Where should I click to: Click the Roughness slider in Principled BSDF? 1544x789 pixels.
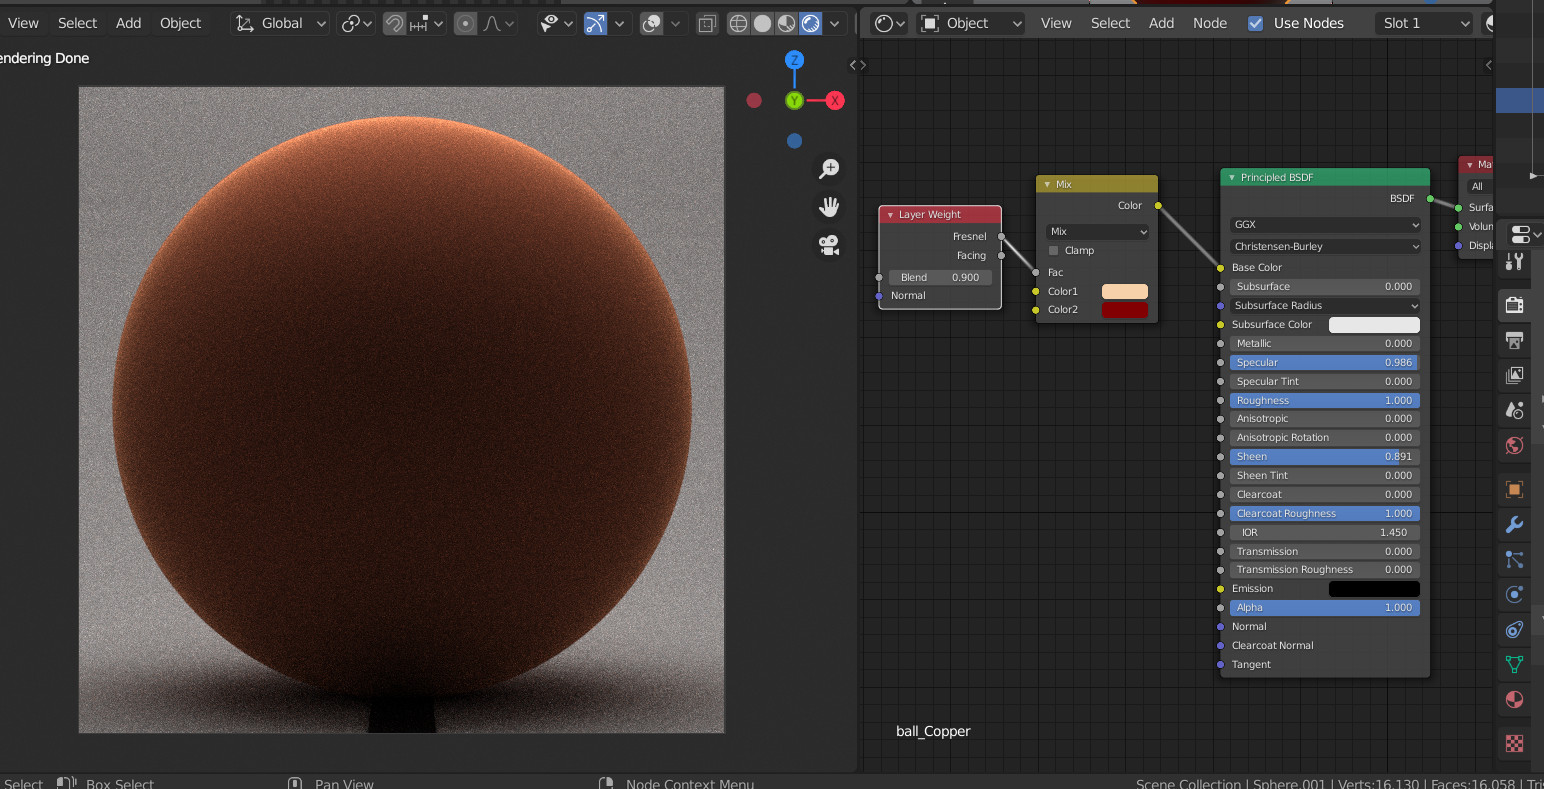[x=1324, y=400]
